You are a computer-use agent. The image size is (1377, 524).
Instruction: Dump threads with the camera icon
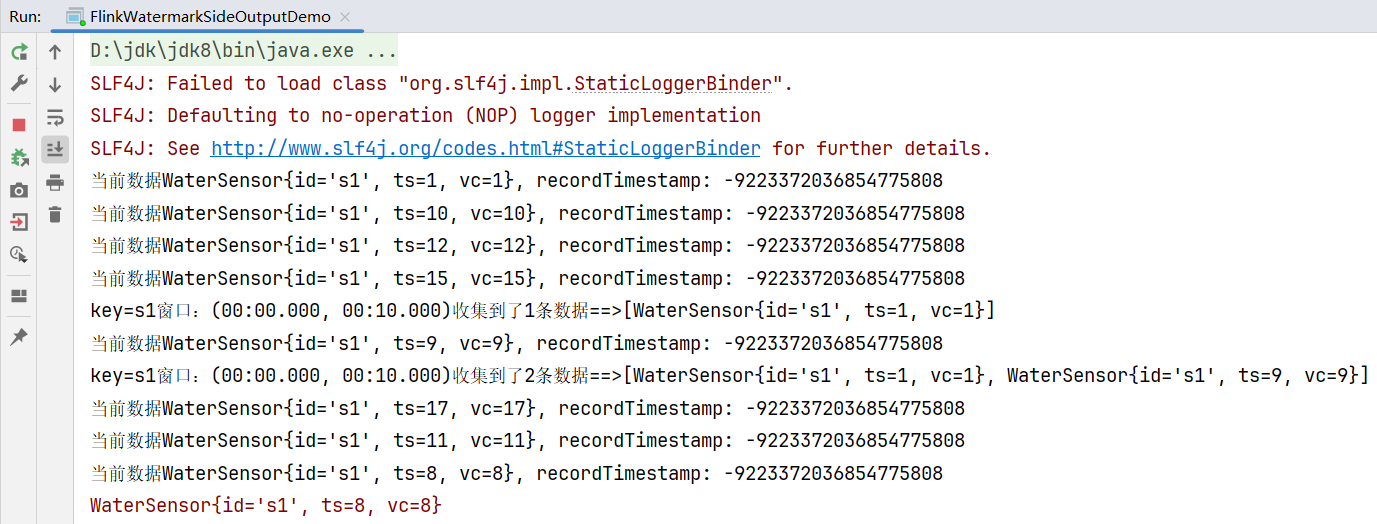click(x=19, y=190)
